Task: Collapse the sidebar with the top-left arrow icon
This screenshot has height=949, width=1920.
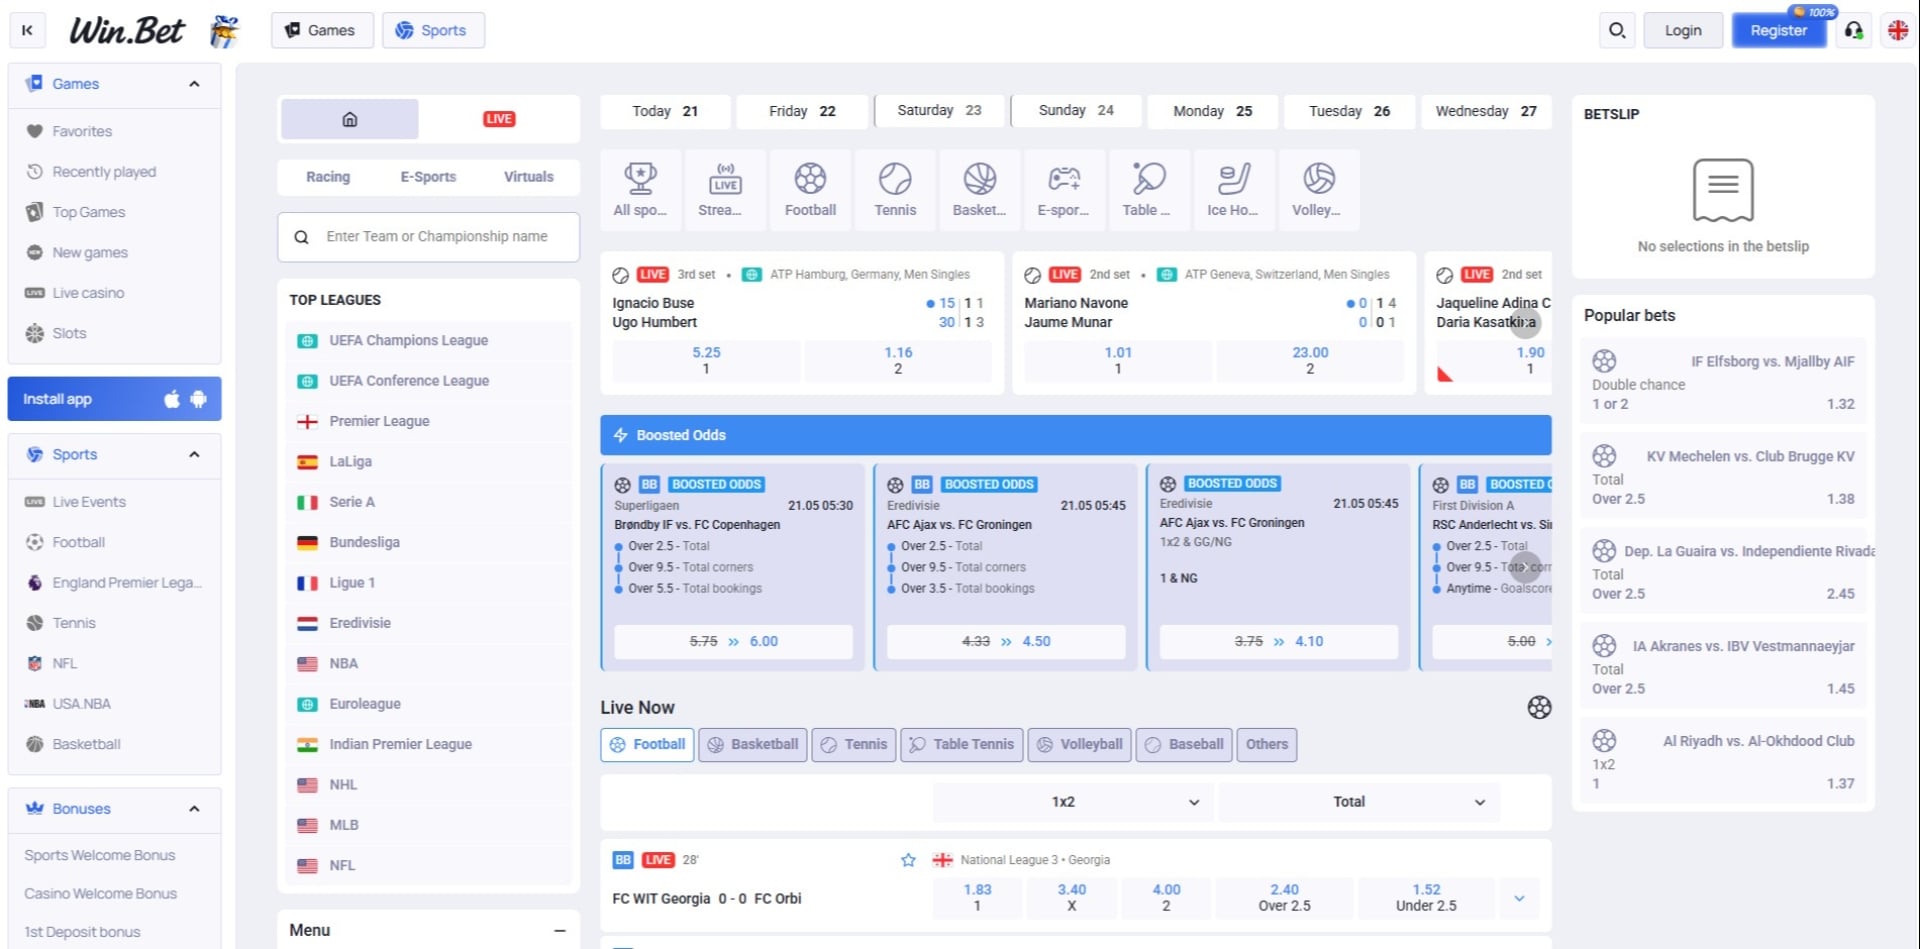Action: 27,30
